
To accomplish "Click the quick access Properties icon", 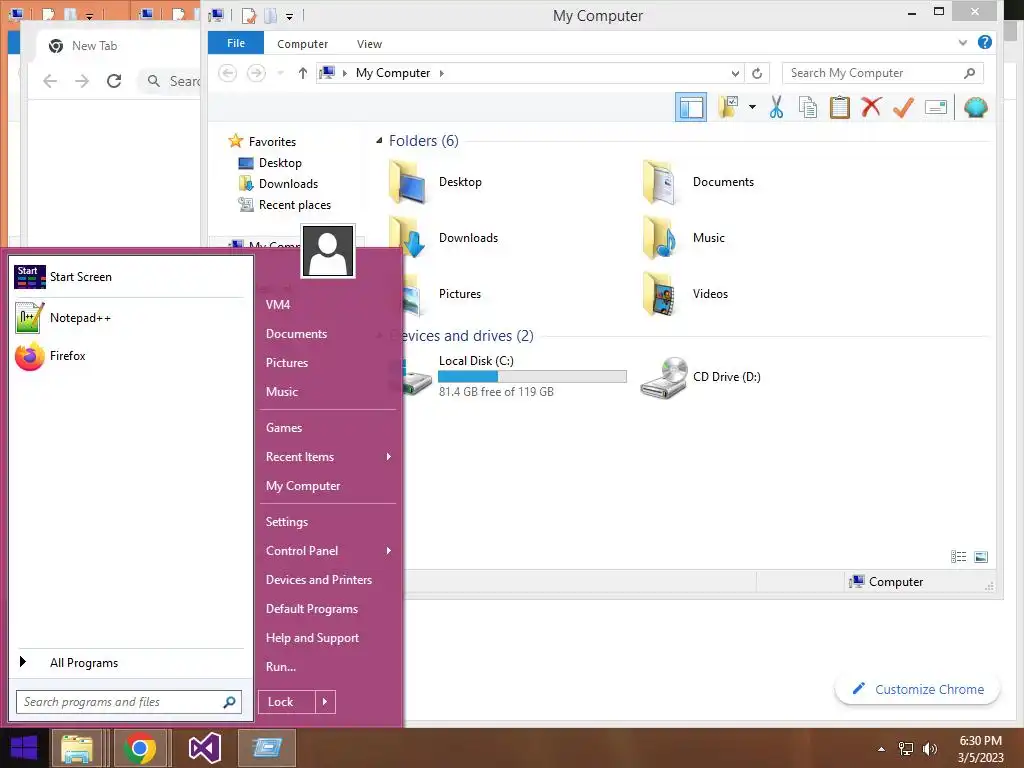I will (x=249, y=16).
